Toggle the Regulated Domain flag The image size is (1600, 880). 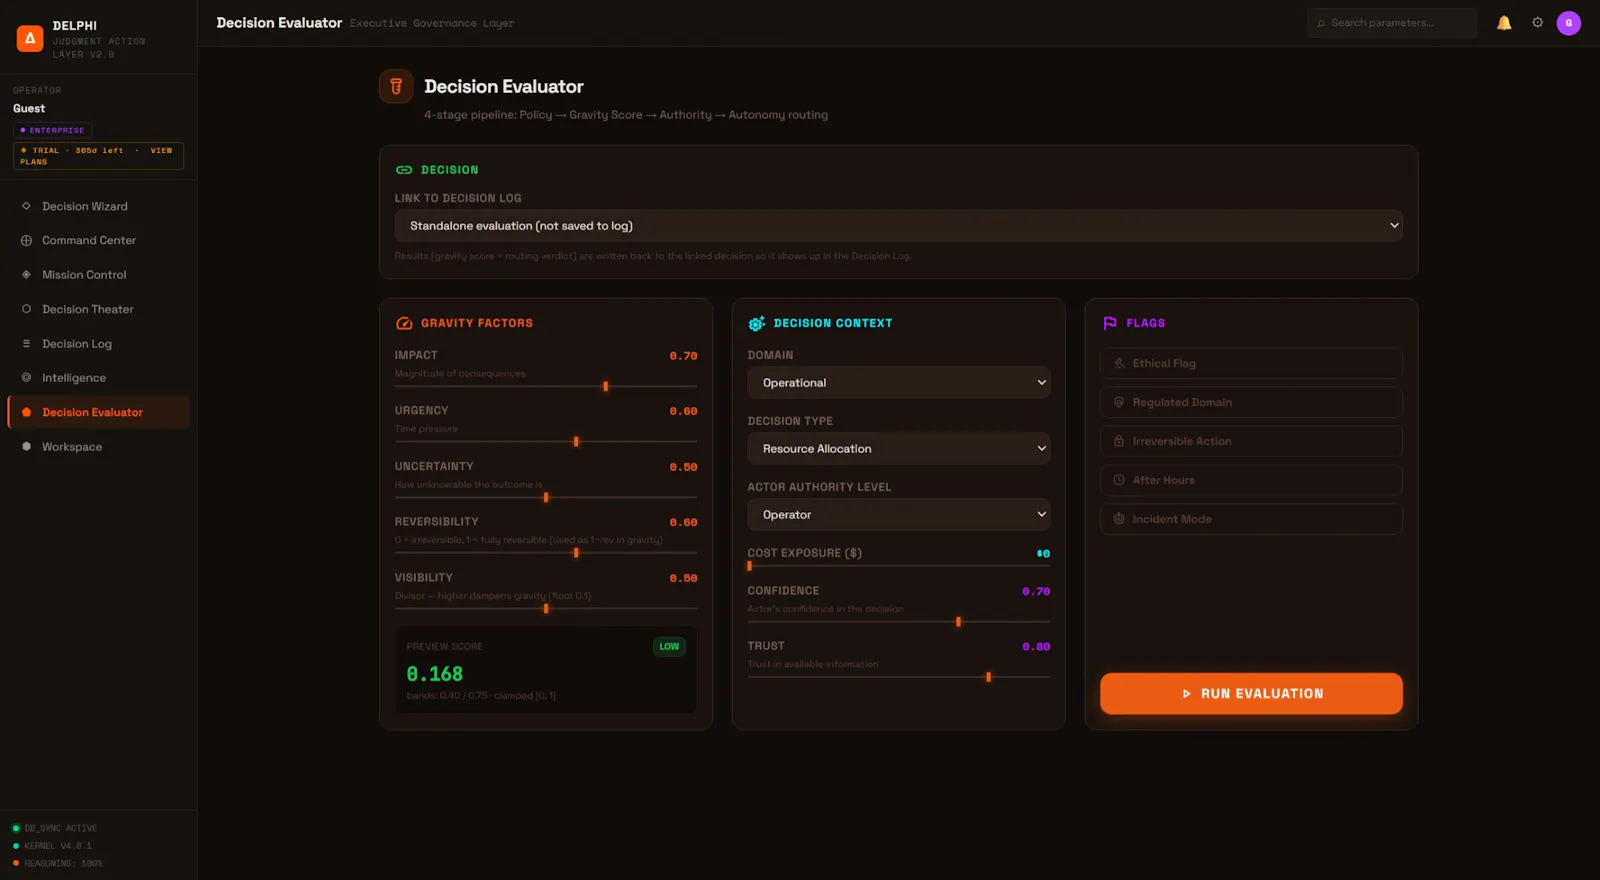coord(1251,402)
